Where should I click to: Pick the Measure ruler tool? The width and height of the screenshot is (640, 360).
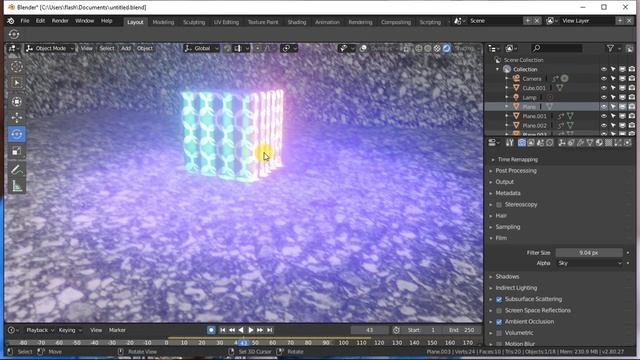(16, 187)
